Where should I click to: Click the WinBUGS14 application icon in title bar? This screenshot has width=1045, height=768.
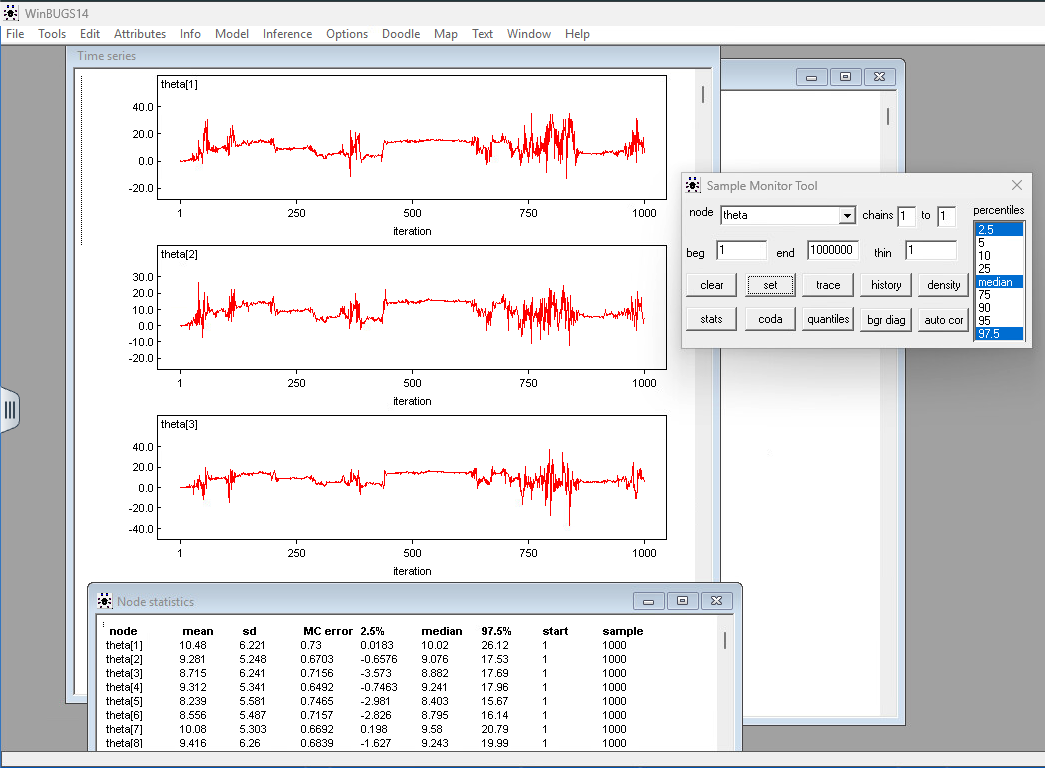[12, 13]
